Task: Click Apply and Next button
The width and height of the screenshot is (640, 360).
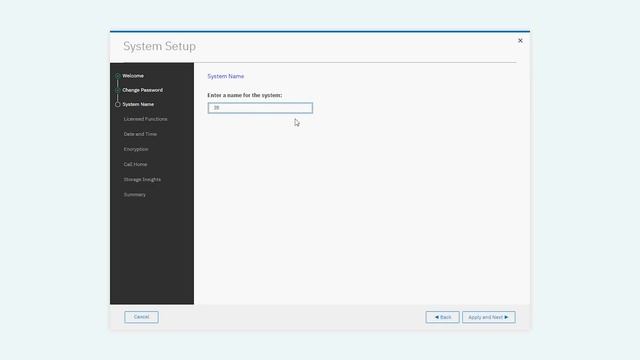Action: [x=489, y=317]
